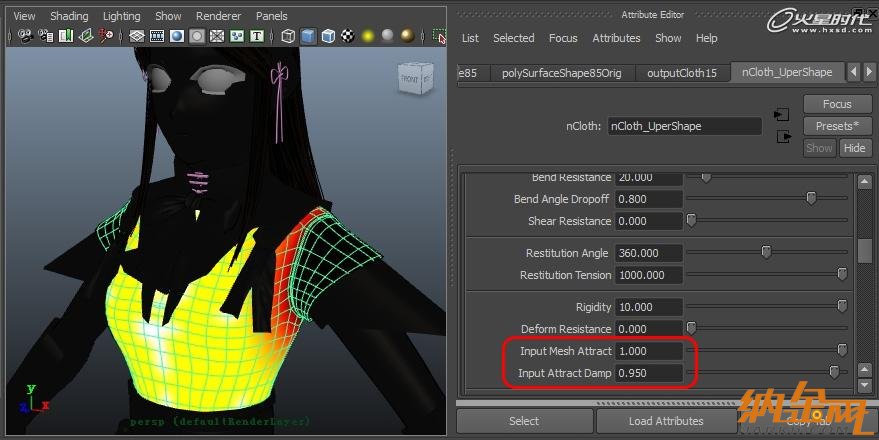Select Smooth Shade All blue cube icon
879x440 pixels.
(308, 36)
